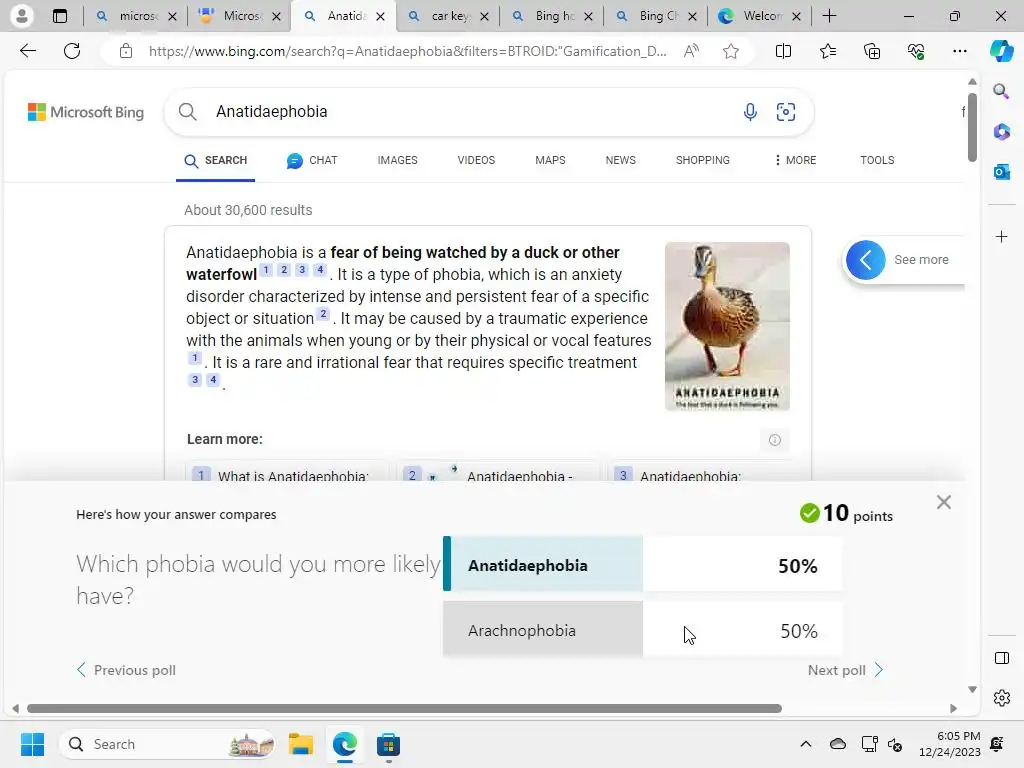The width and height of the screenshot is (1024, 768).
Task: Open sidebar Search tool
Action: coord(1001,91)
